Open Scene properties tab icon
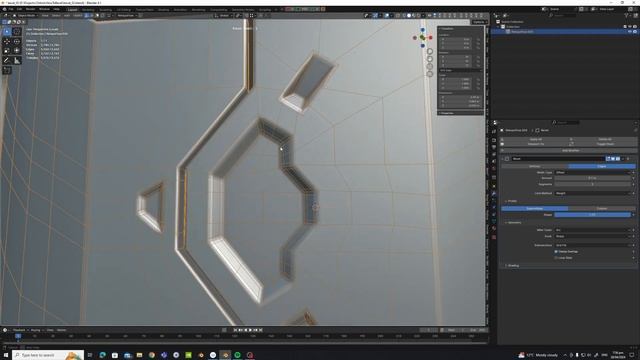The width and height of the screenshot is (640, 360). 494,161
